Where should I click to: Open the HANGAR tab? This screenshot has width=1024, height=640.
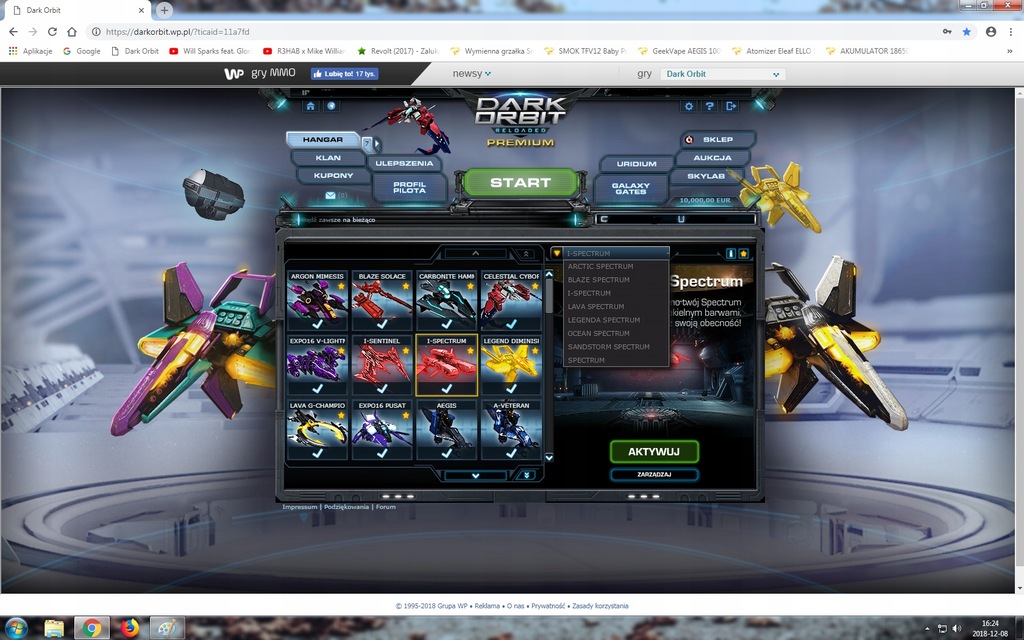323,140
